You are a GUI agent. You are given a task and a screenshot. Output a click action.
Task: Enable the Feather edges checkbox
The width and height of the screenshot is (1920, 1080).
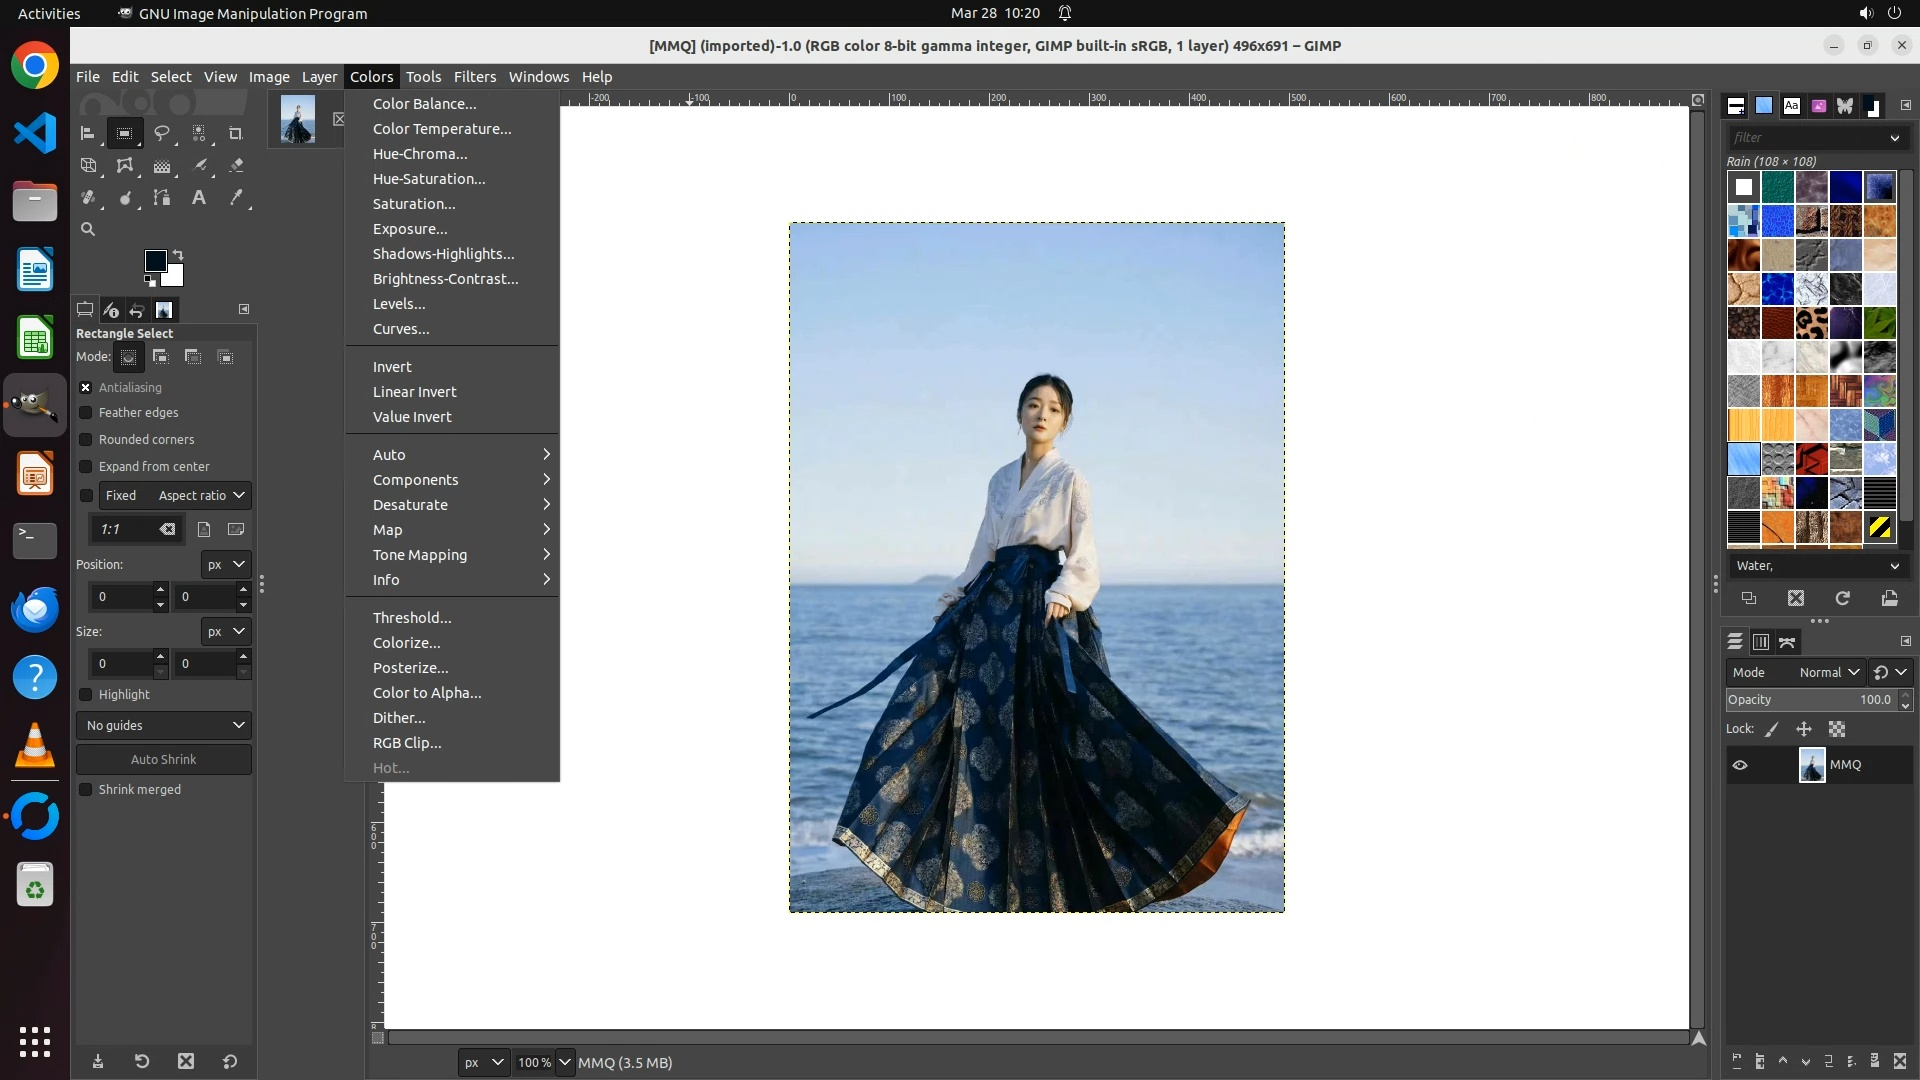[x=86, y=413]
